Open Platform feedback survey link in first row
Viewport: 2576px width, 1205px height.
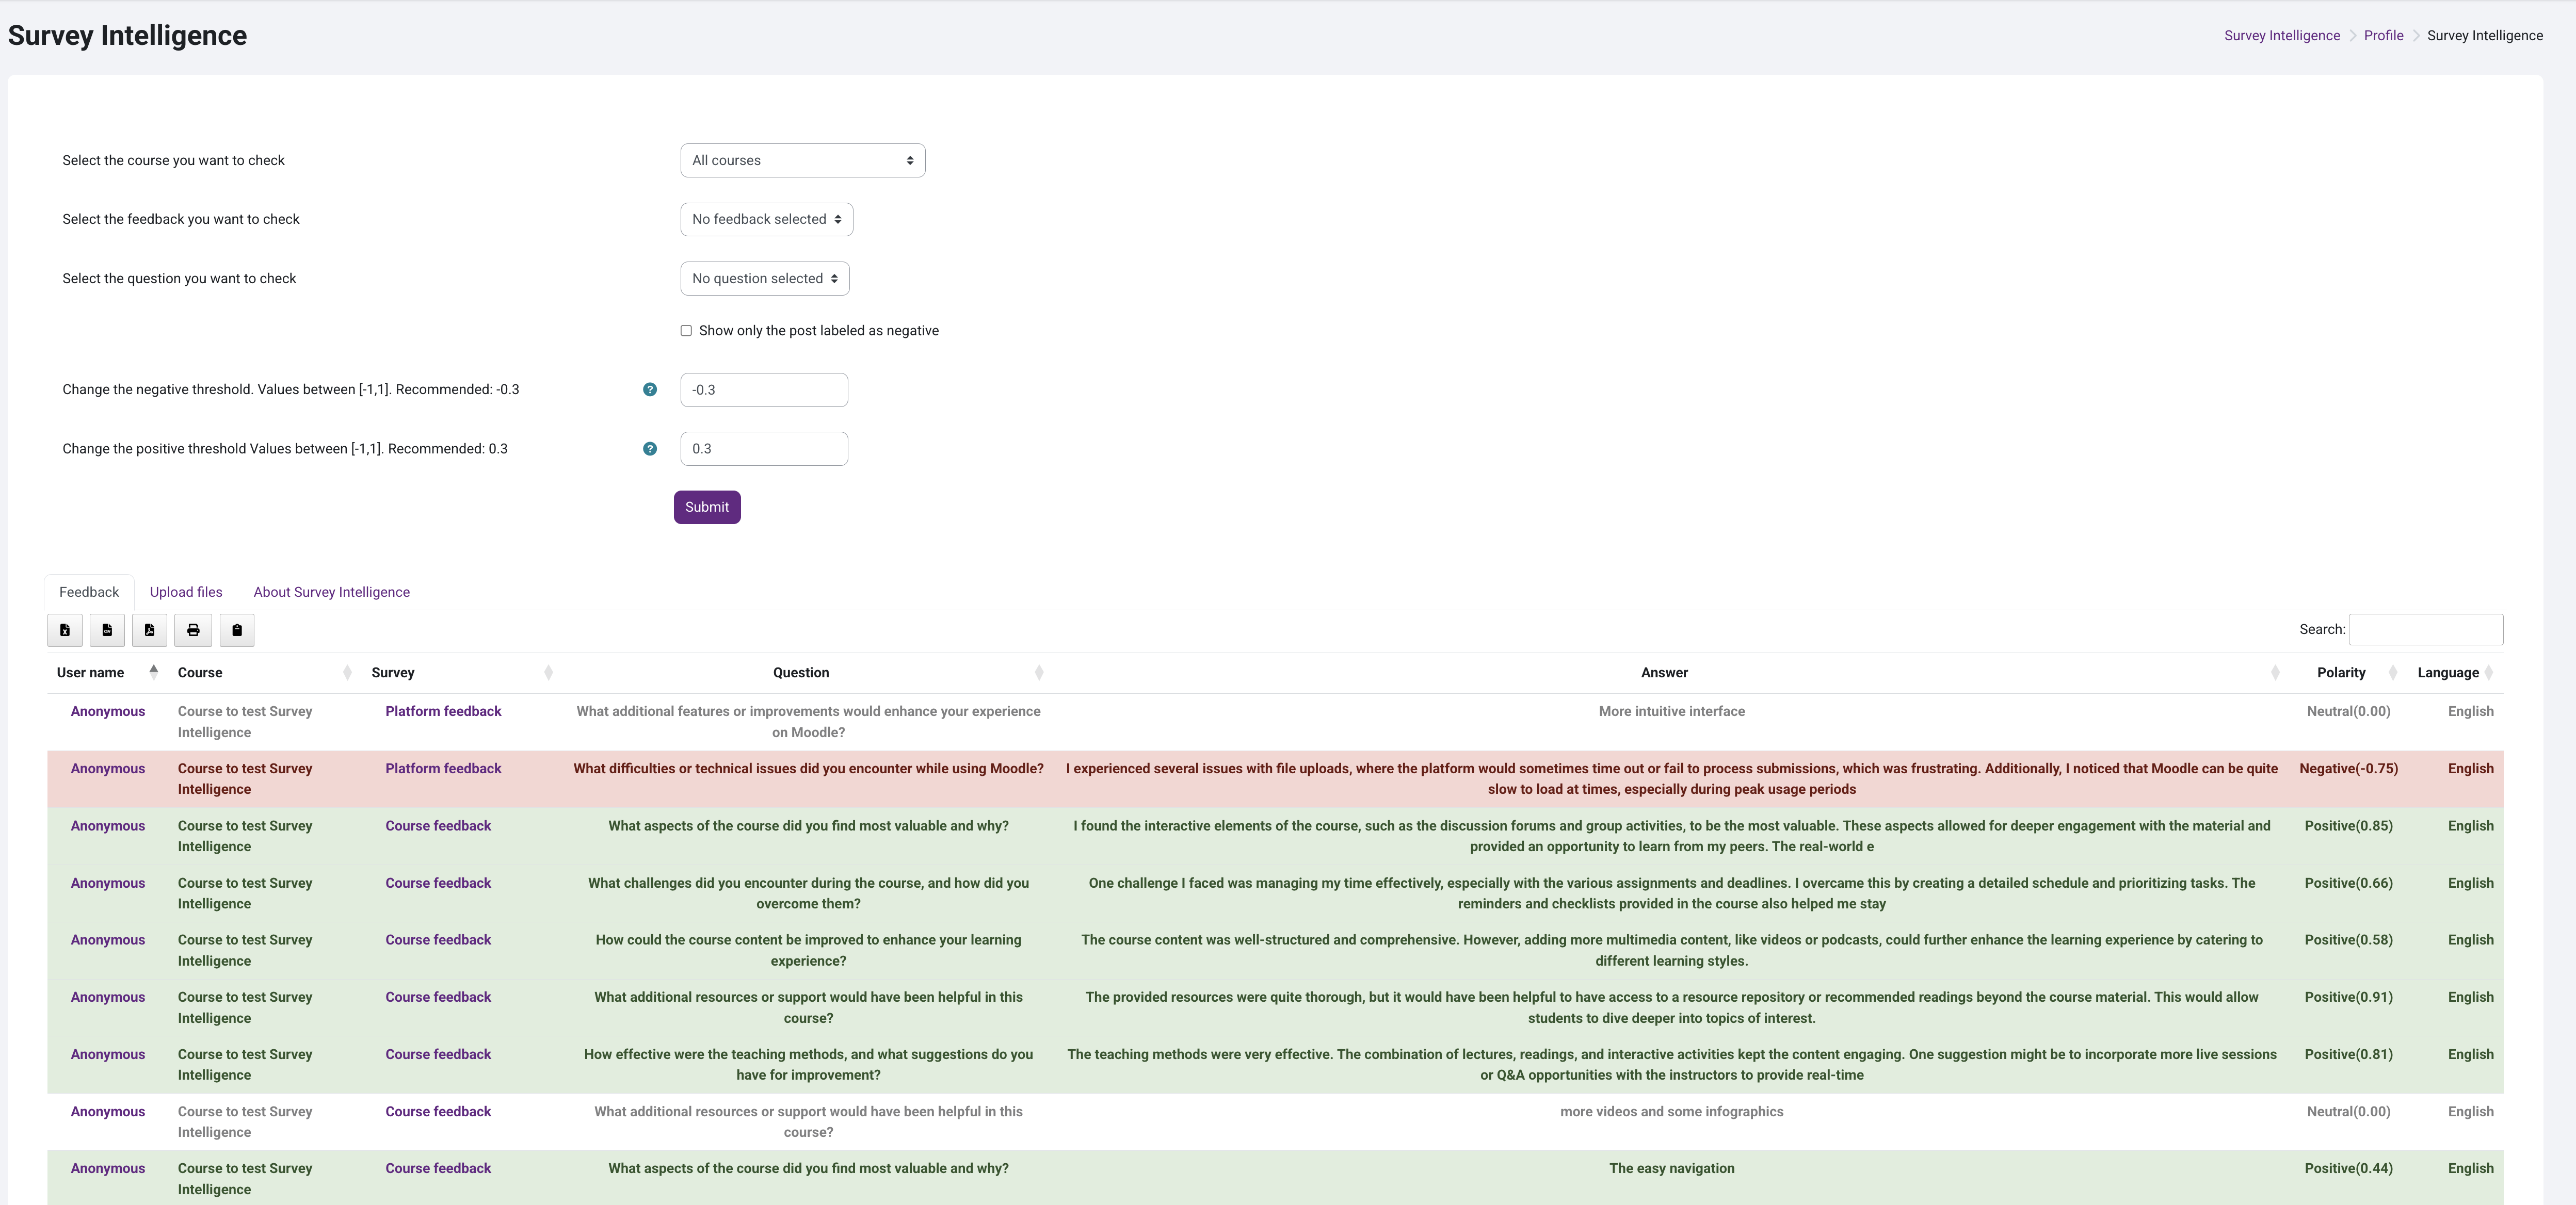pyautogui.click(x=443, y=712)
